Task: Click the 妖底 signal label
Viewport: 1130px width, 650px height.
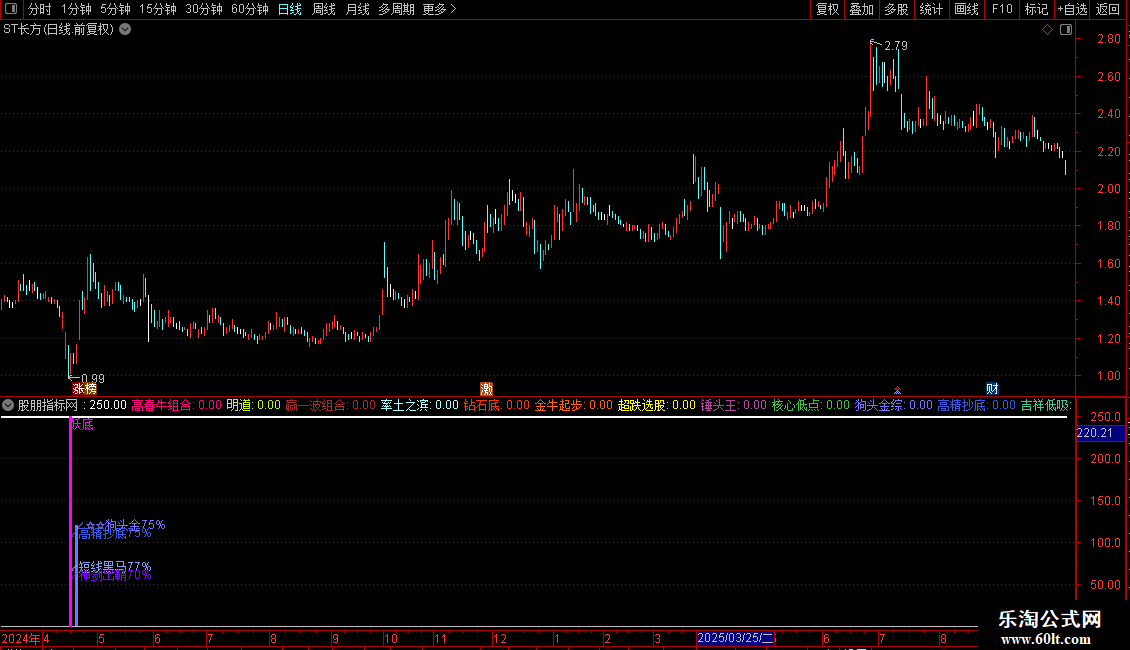Action: point(82,425)
